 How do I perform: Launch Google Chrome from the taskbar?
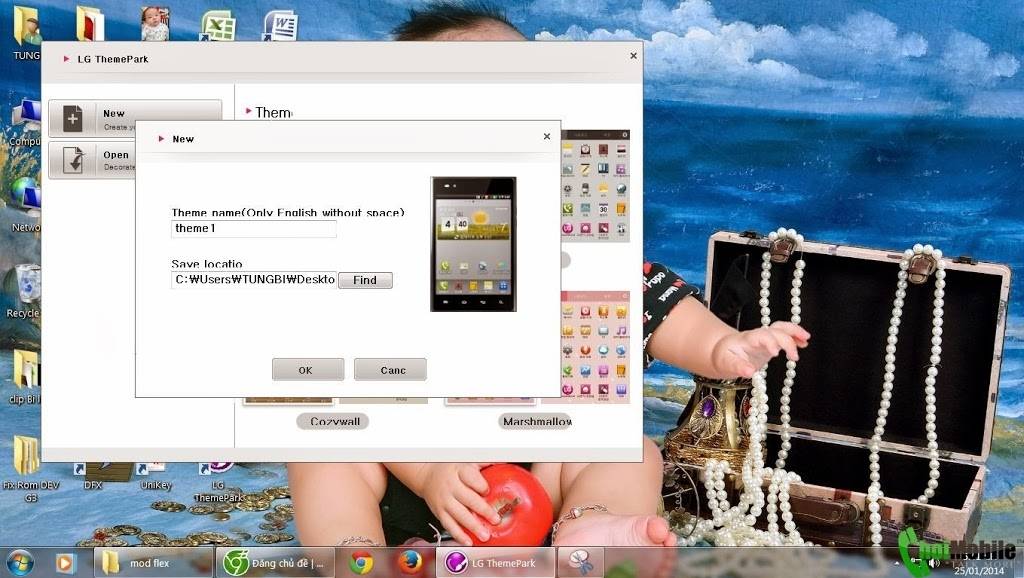(x=361, y=562)
